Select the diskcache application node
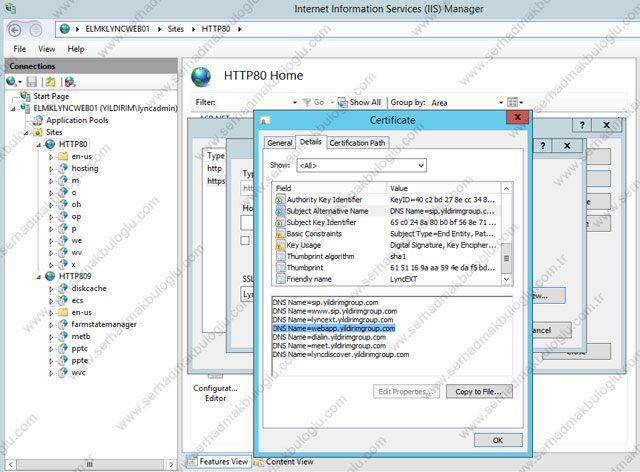640x472 pixels. coord(89,288)
